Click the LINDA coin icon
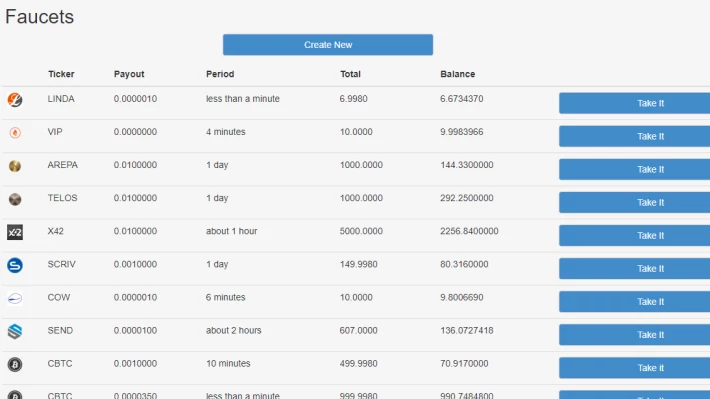710x399 pixels. [x=15, y=100]
